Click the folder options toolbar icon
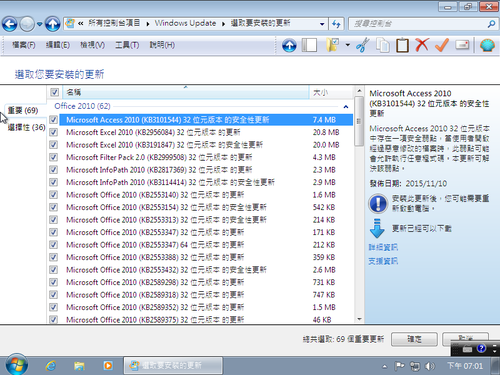The image size is (500, 375). [x=332, y=45]
